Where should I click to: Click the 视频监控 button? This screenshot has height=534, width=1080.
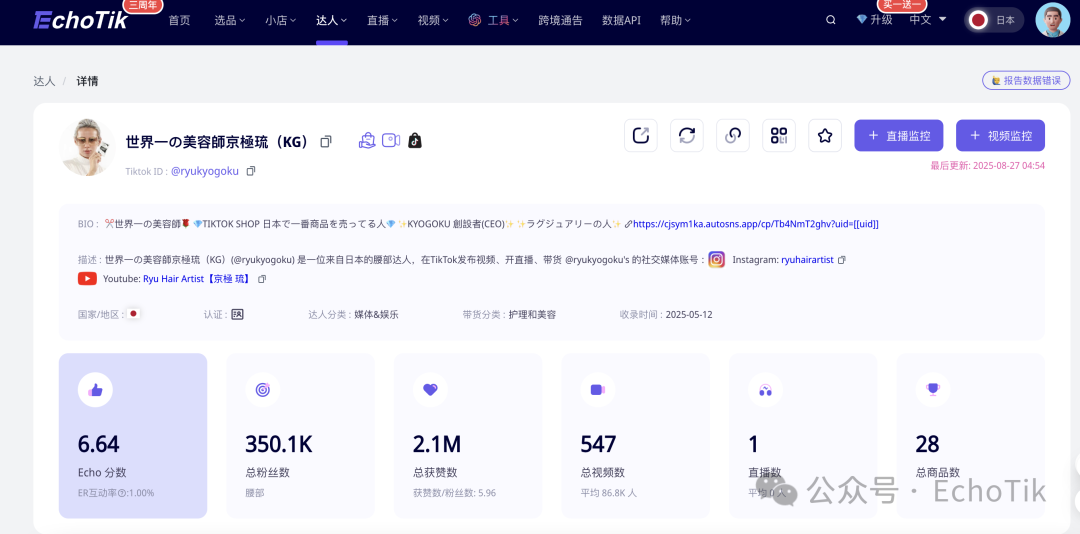tap(1000, 136)
